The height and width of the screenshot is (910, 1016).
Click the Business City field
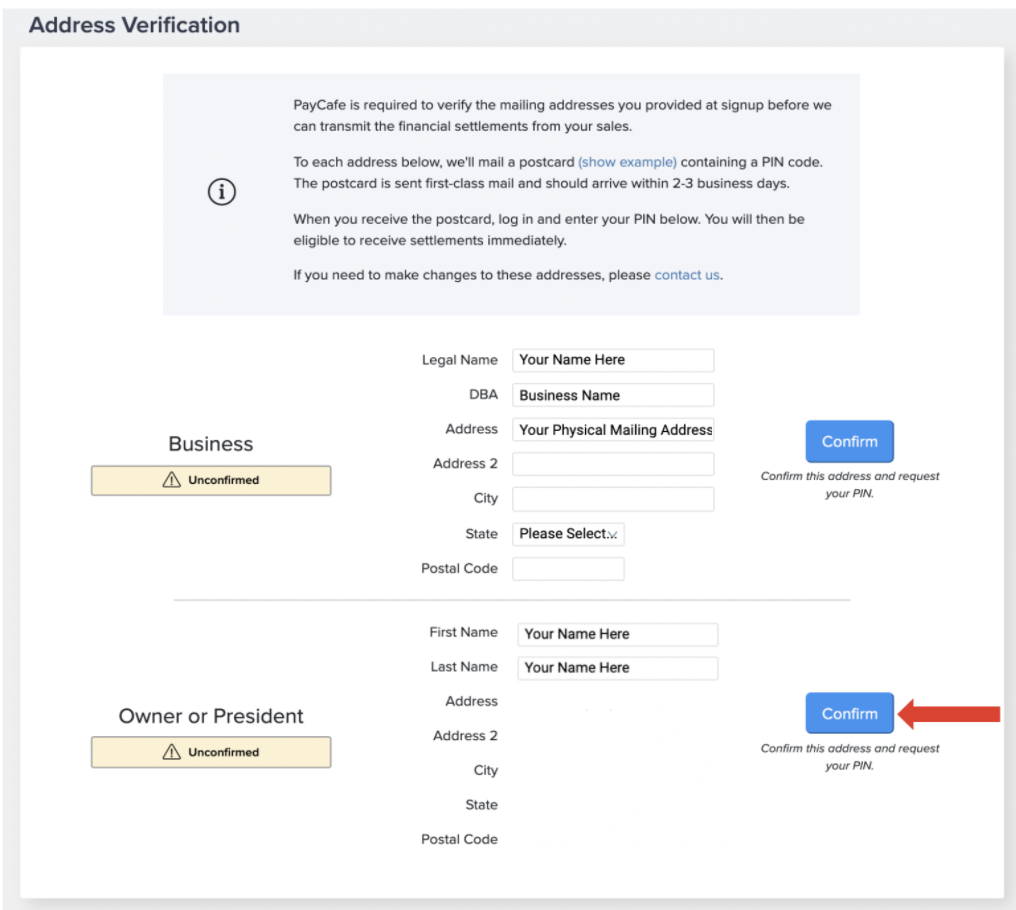(613, 499)
